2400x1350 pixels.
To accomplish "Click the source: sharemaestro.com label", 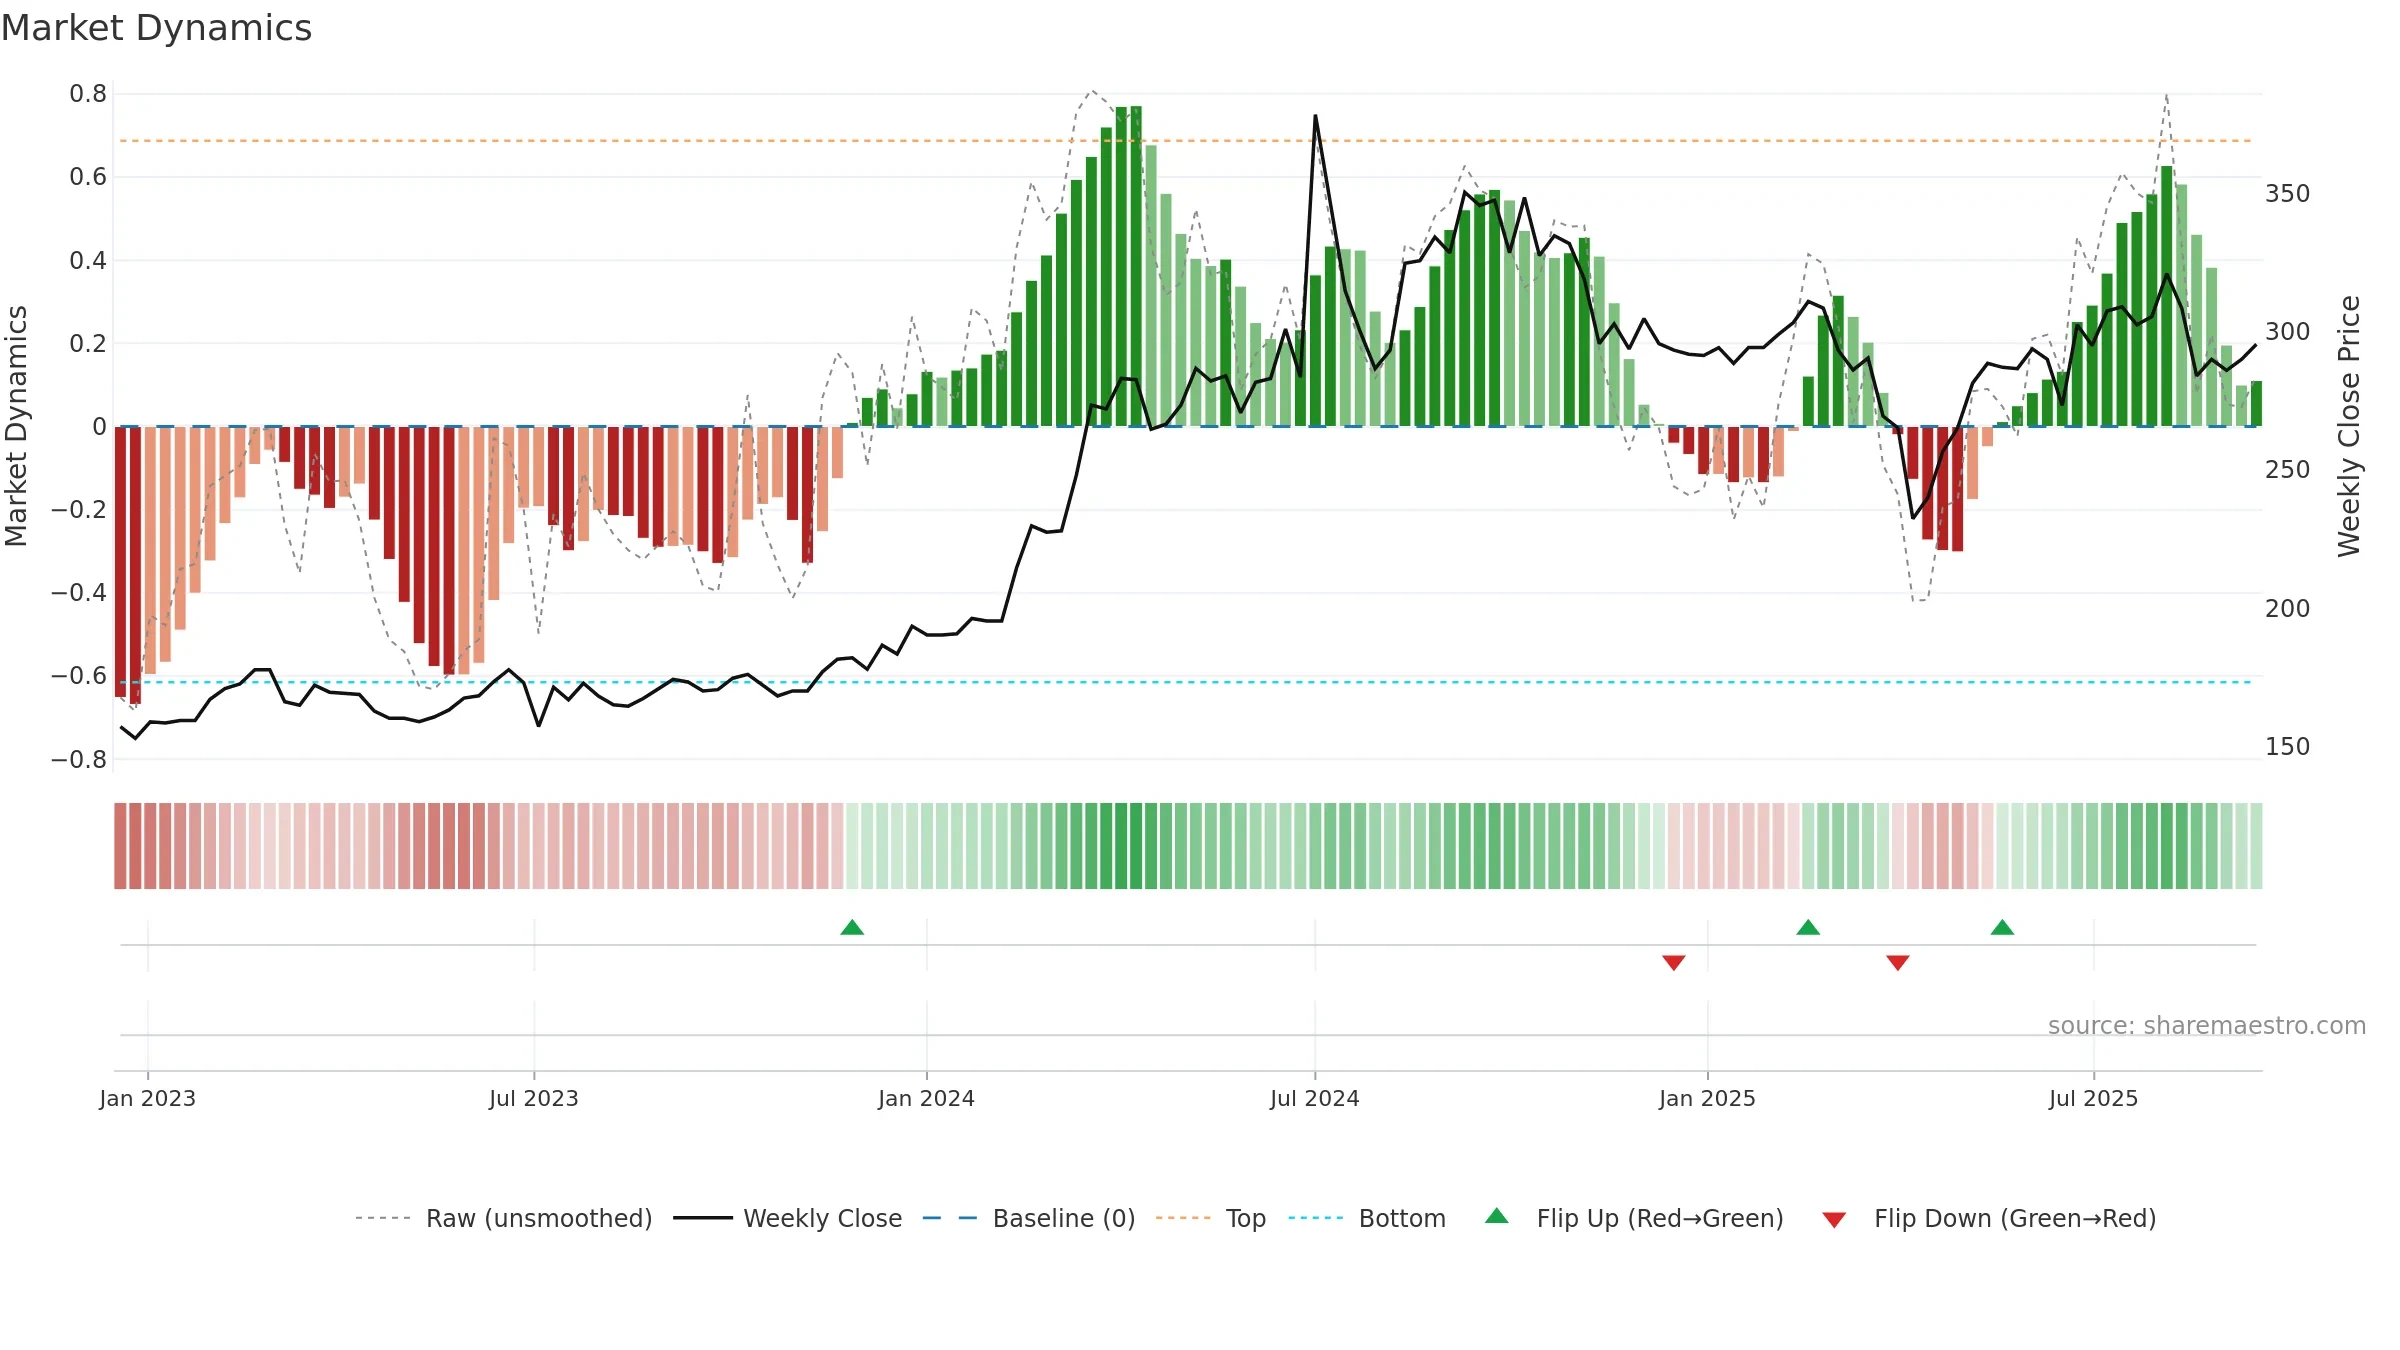I will click(x=2207, y=1025).
